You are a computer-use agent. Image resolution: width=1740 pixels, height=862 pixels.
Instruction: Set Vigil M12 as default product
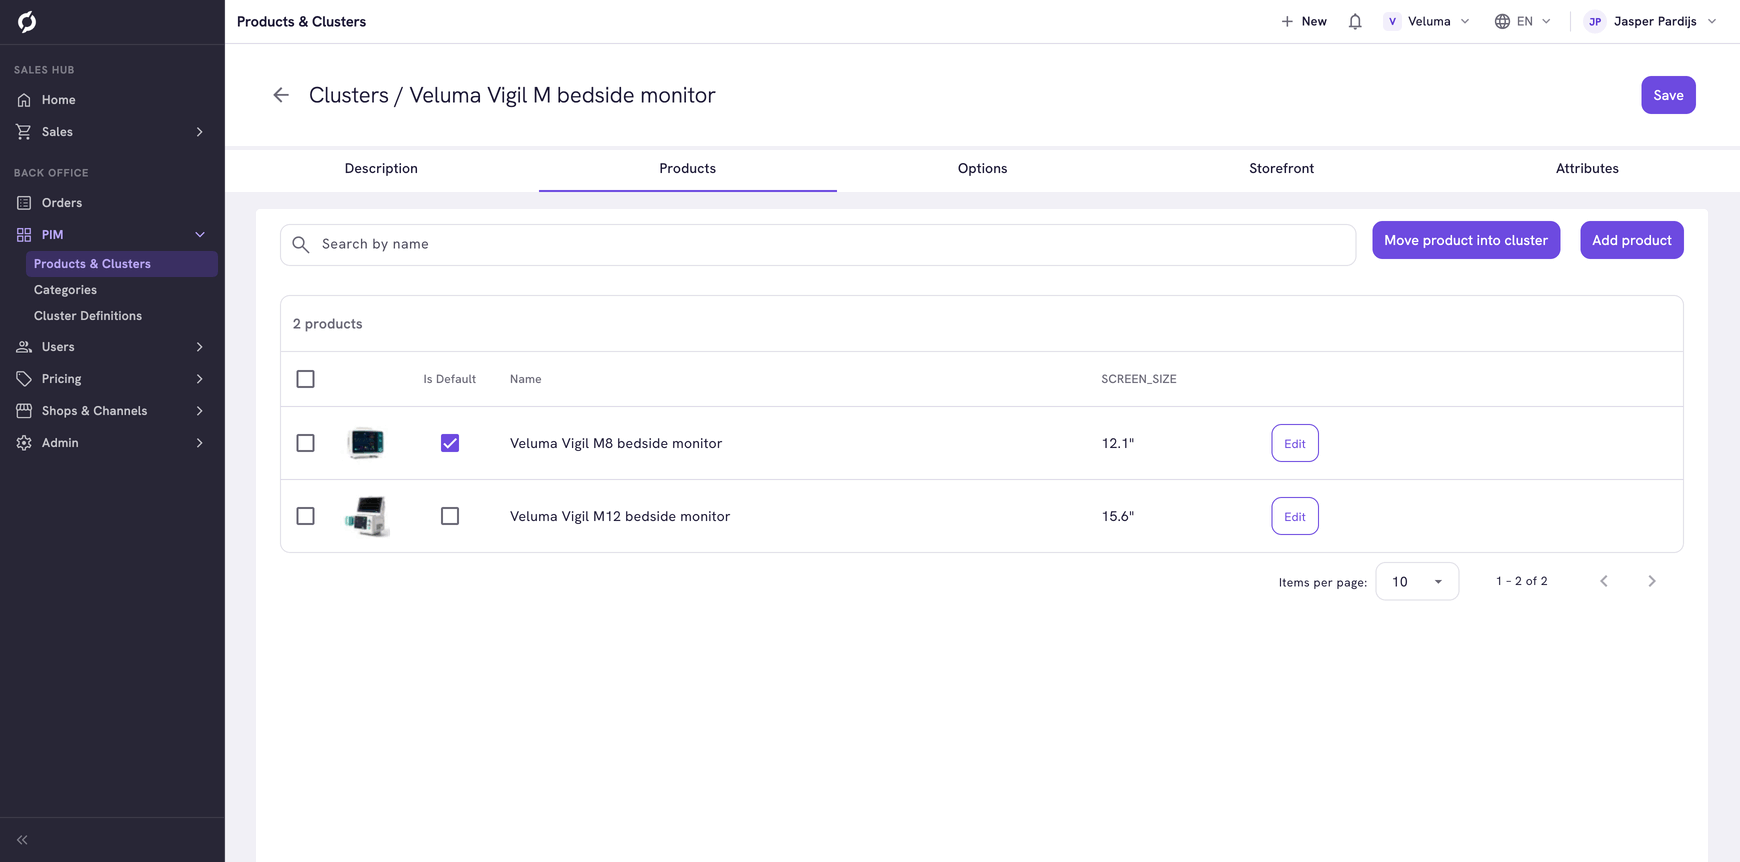(x=450, y=516)
